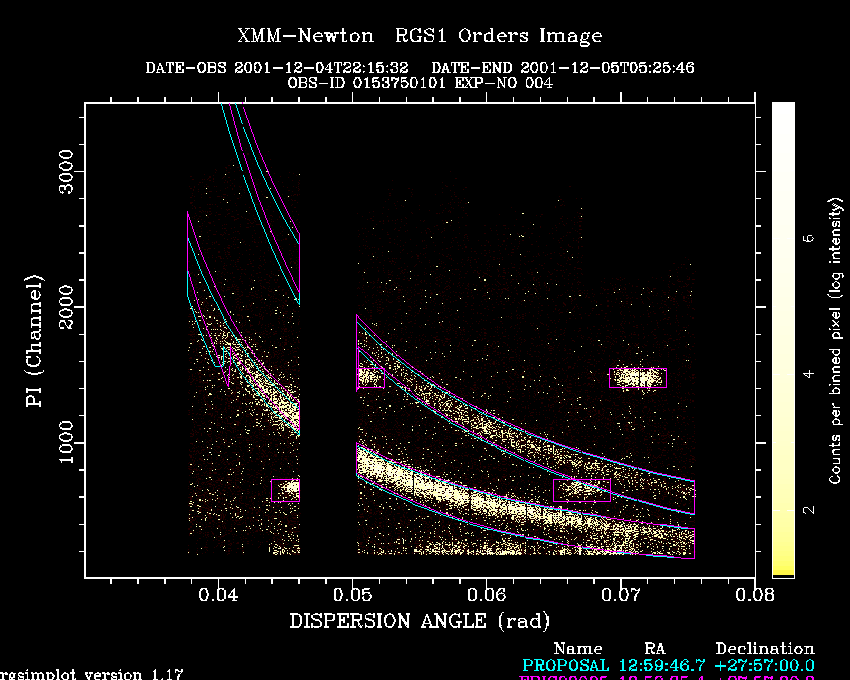Click the DATE-OBS 2001-12-04T22:15:32 text
This screenshot has height=680, width=850.
point(277,68)
